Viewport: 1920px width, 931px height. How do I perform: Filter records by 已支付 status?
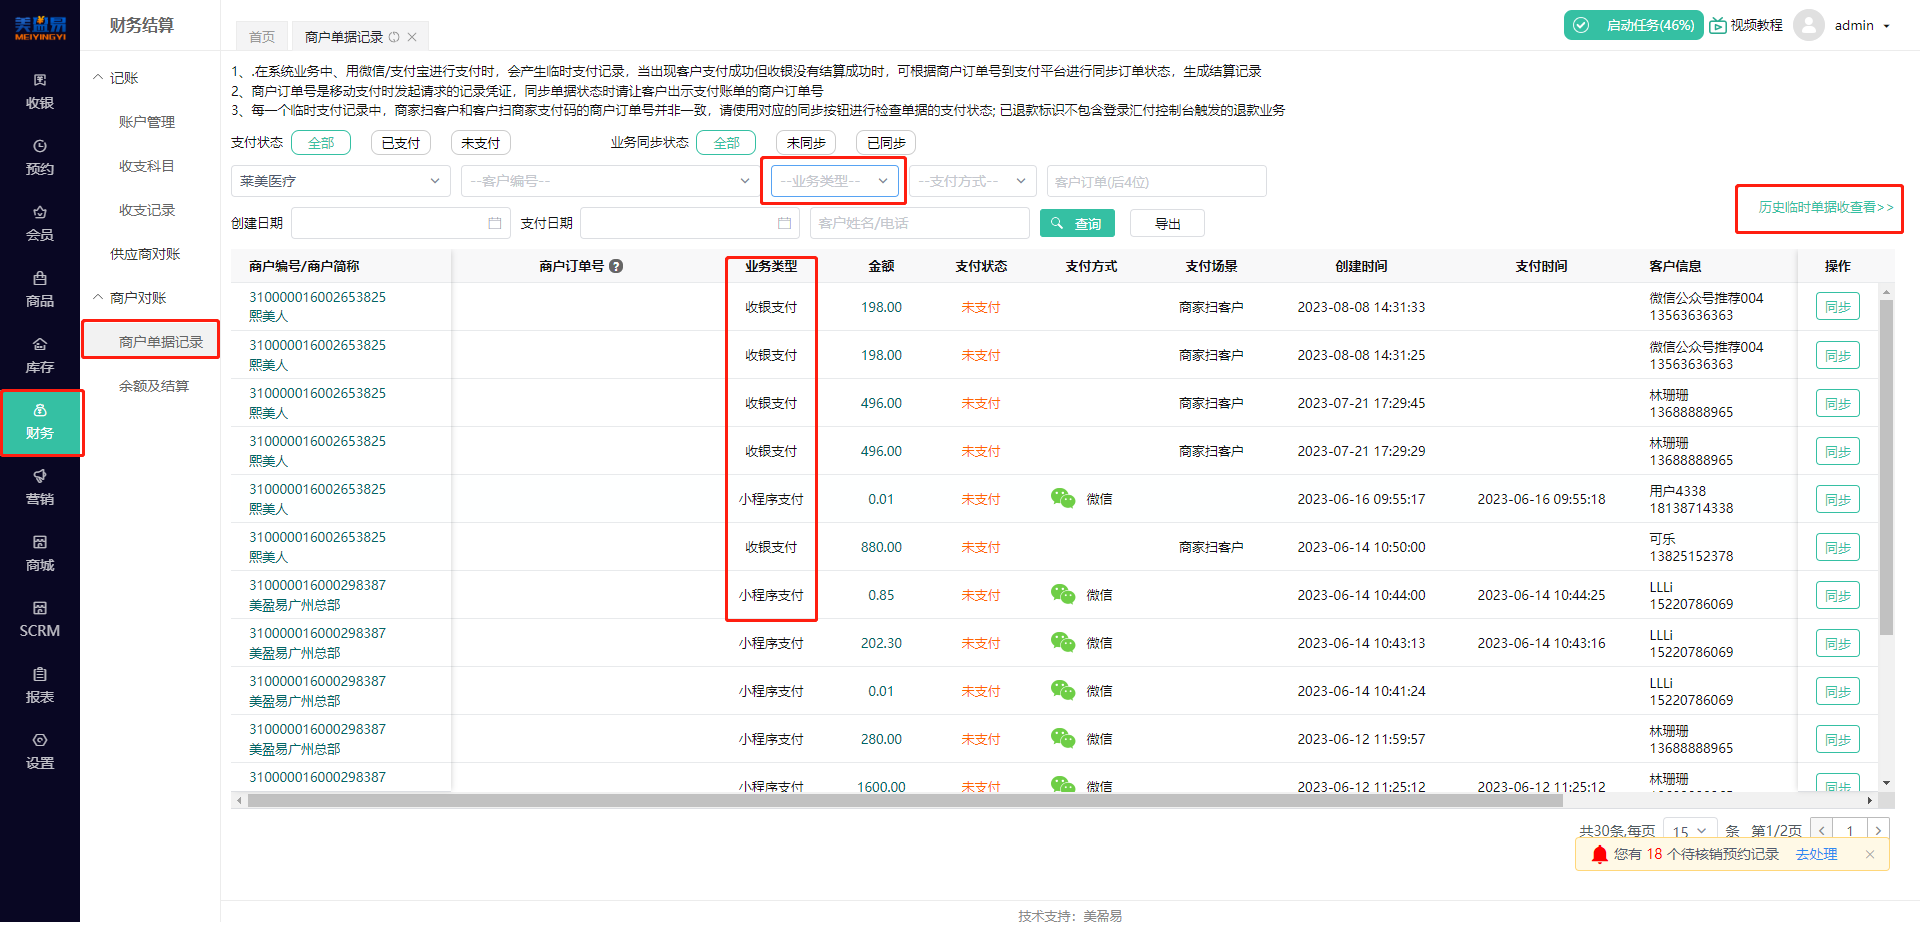coord(400,142)
